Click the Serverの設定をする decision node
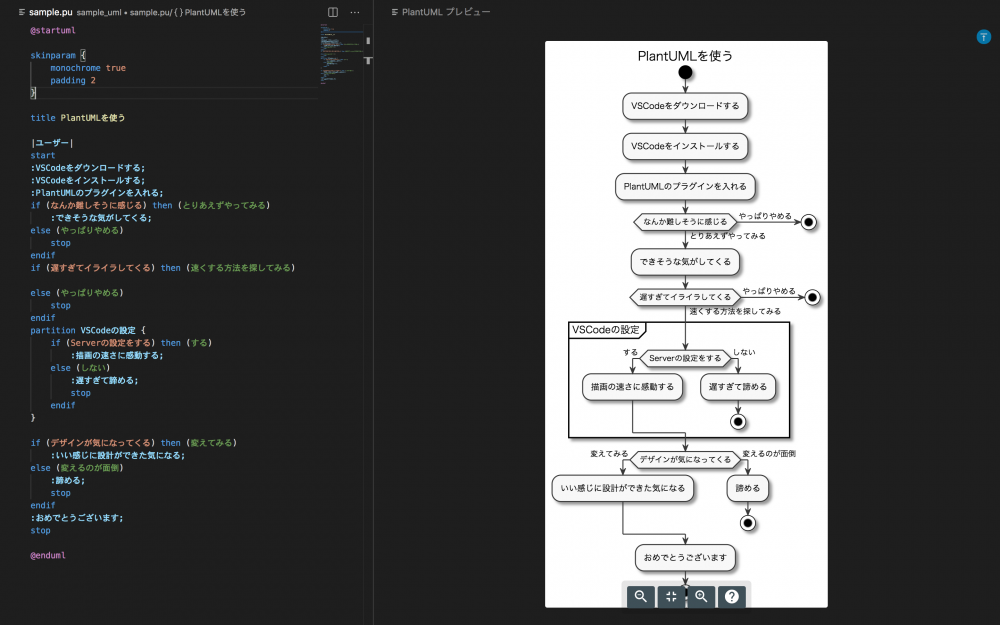The width and height of the screenshot is (1000, 625). pyautogui.click(x=686, y=358)
